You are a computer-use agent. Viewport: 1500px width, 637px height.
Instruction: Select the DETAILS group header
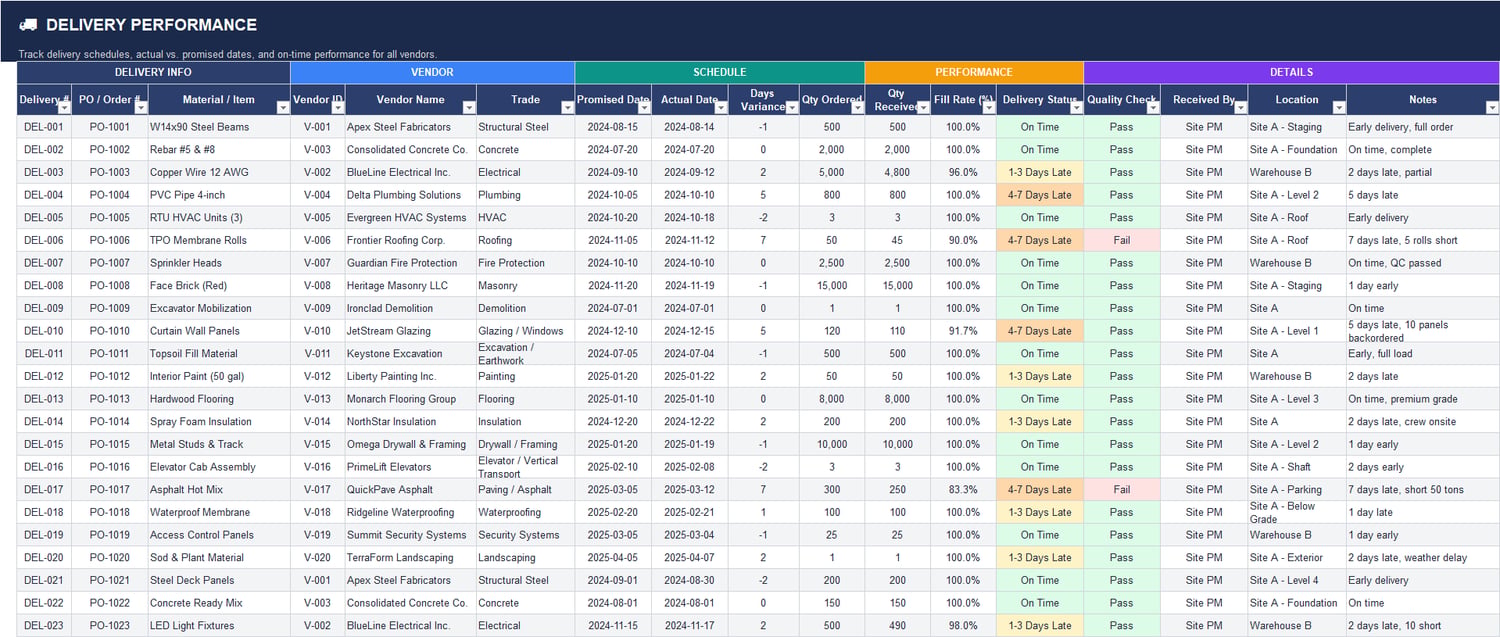1292,72
